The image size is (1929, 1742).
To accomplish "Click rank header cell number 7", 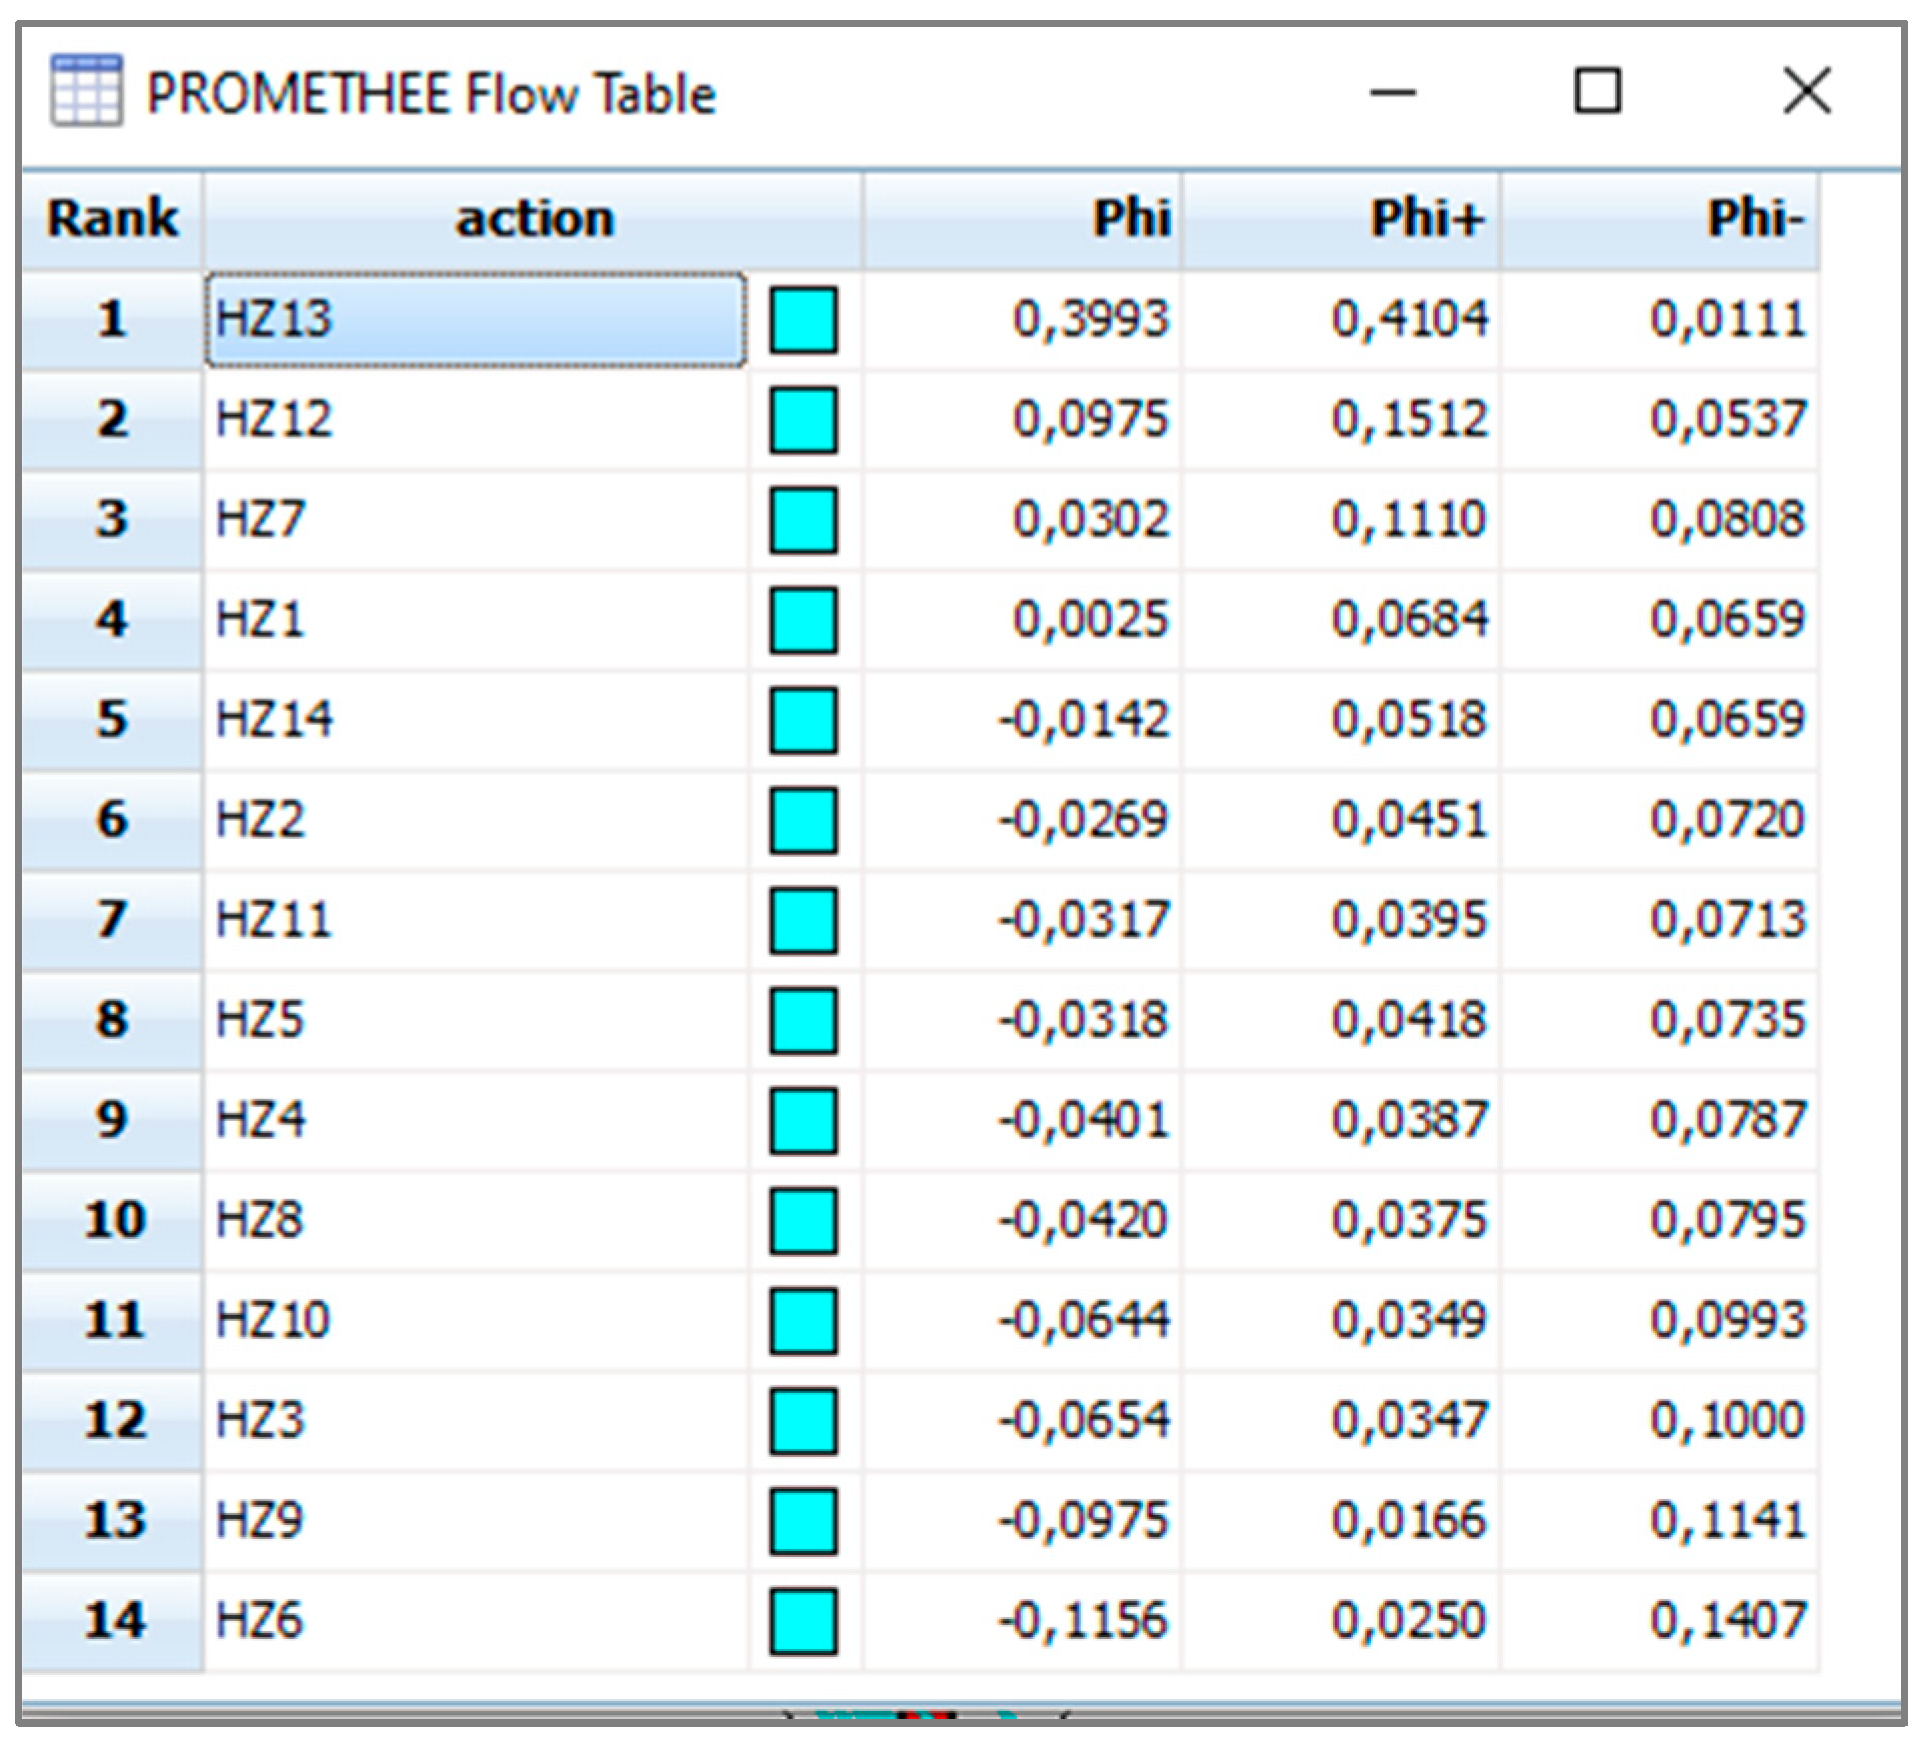I will tap(112, 920).
